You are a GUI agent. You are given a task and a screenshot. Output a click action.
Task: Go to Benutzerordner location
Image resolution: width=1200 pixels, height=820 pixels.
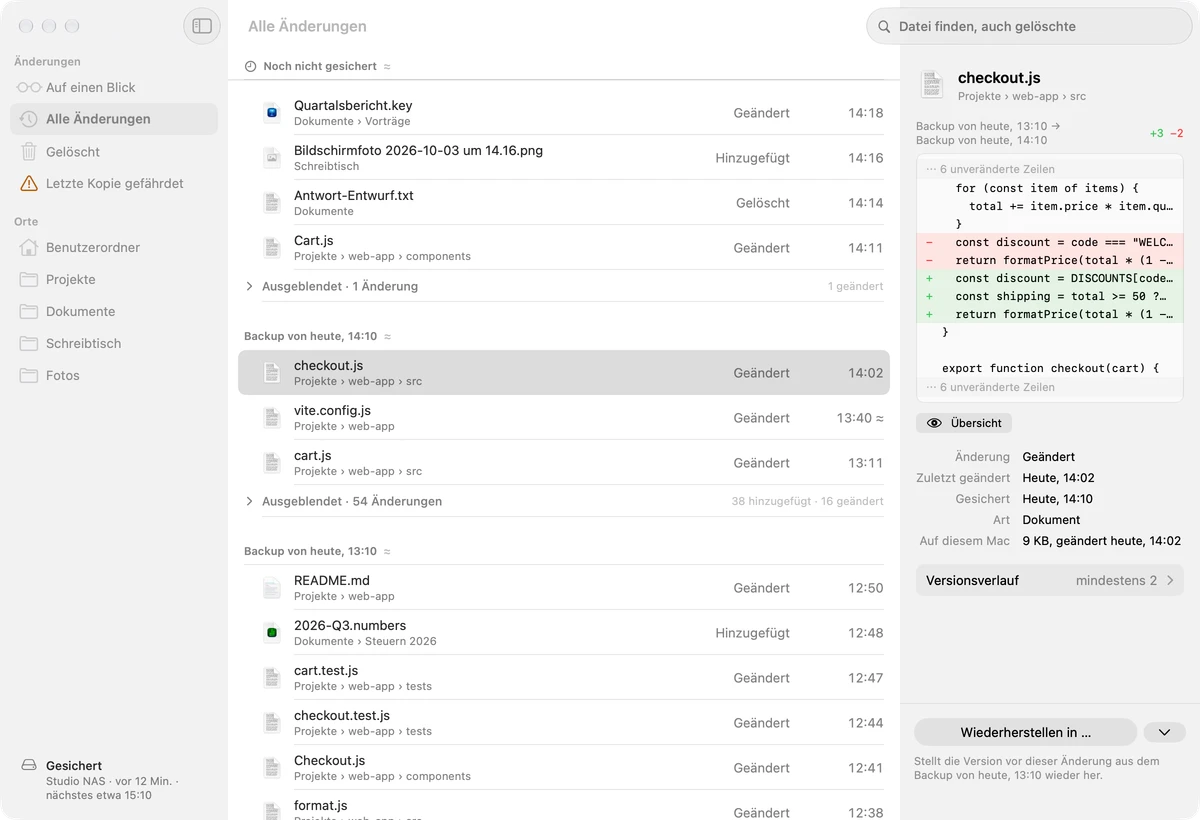[114, 248]
